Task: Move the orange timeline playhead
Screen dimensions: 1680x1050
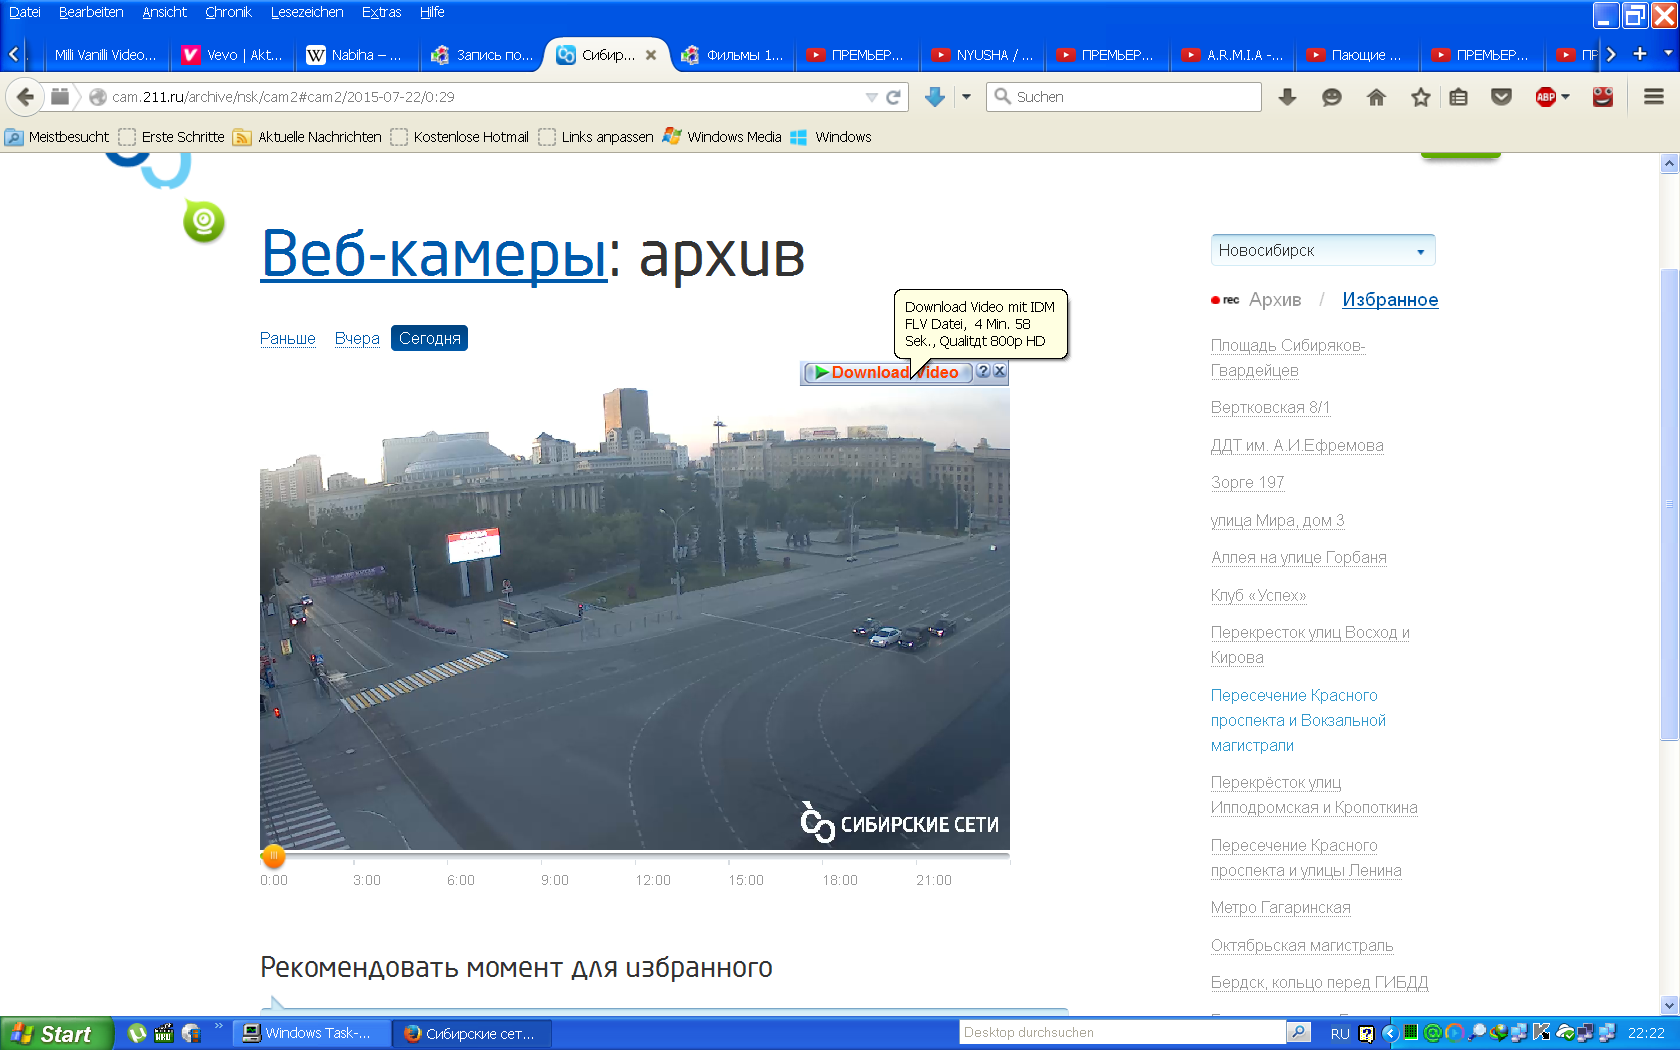Action: (273, 857)
